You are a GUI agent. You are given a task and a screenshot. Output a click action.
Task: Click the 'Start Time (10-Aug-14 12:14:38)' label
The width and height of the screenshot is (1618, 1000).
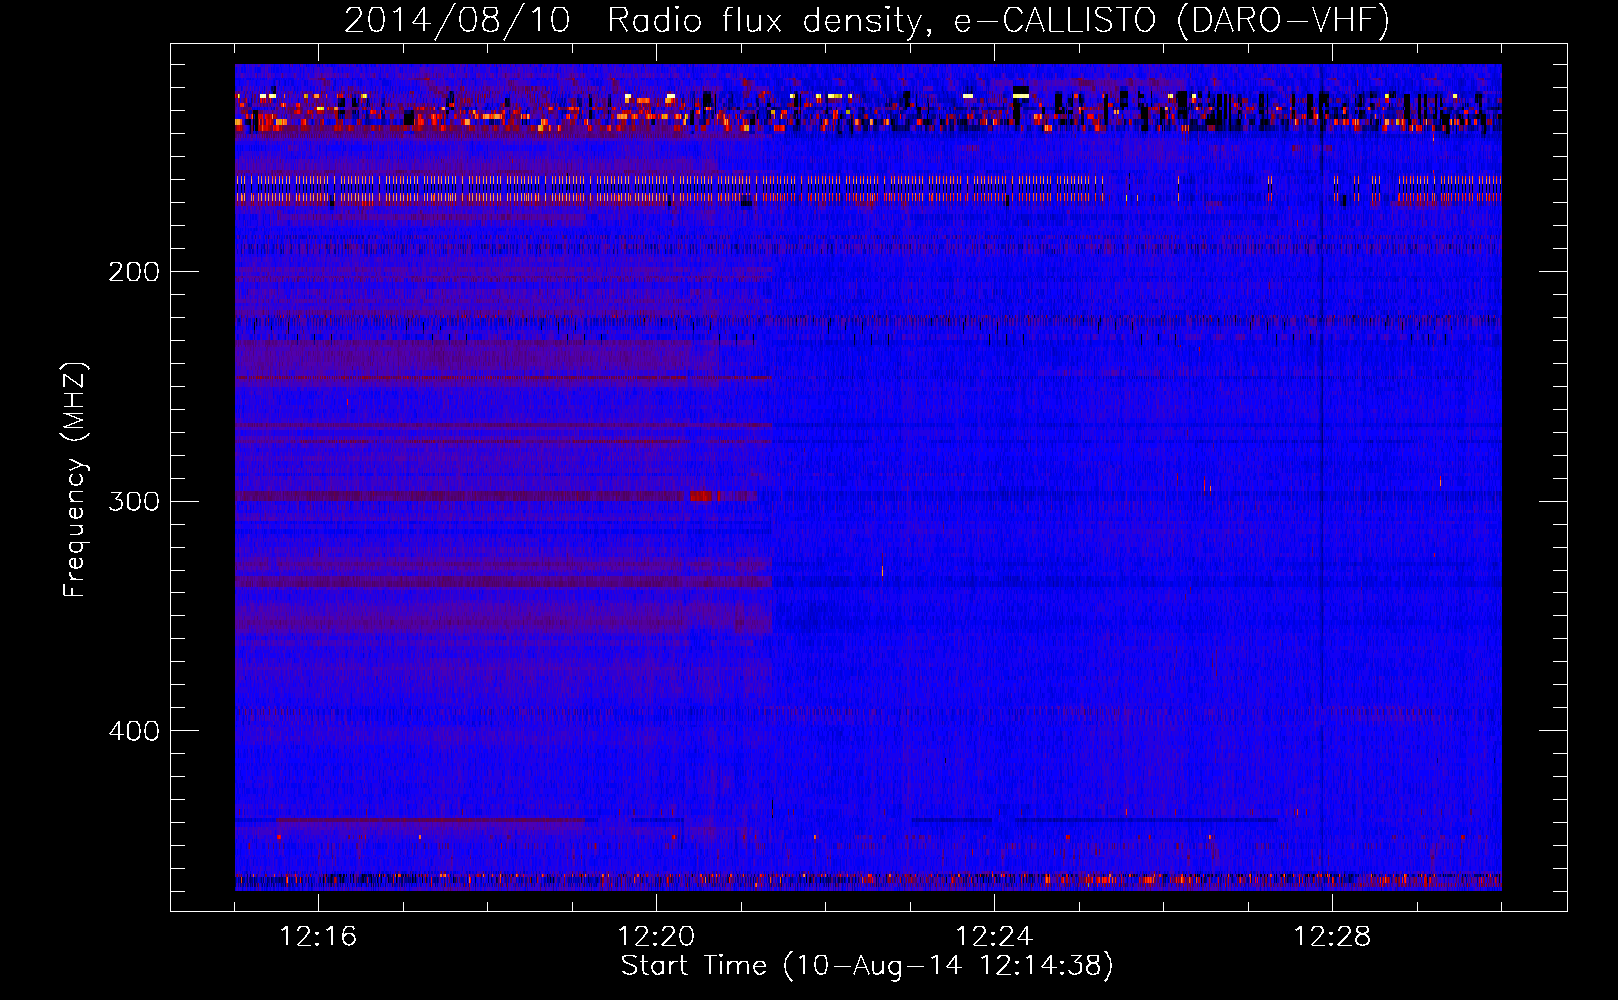(x=867, y=966)
